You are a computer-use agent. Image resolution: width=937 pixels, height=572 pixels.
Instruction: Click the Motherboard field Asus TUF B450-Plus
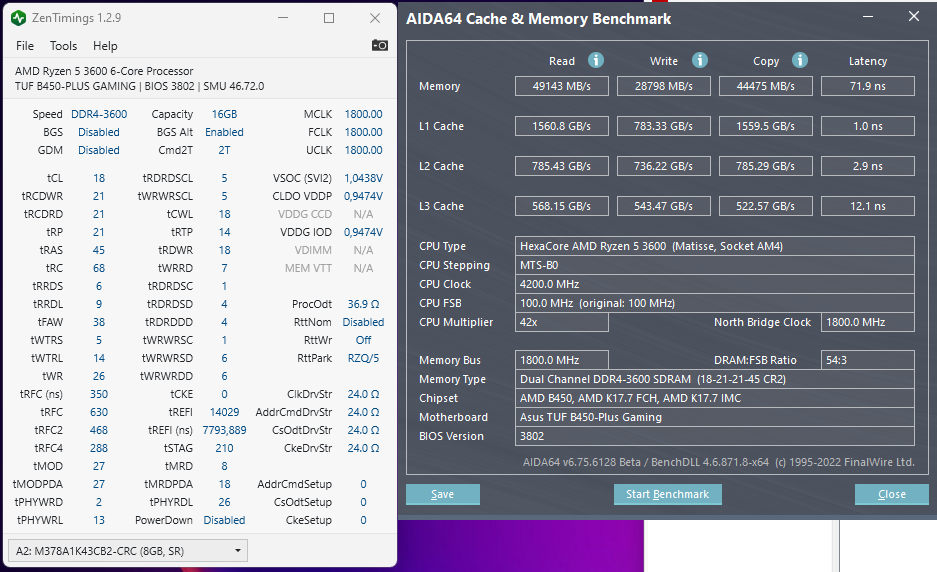pos(715,417)
